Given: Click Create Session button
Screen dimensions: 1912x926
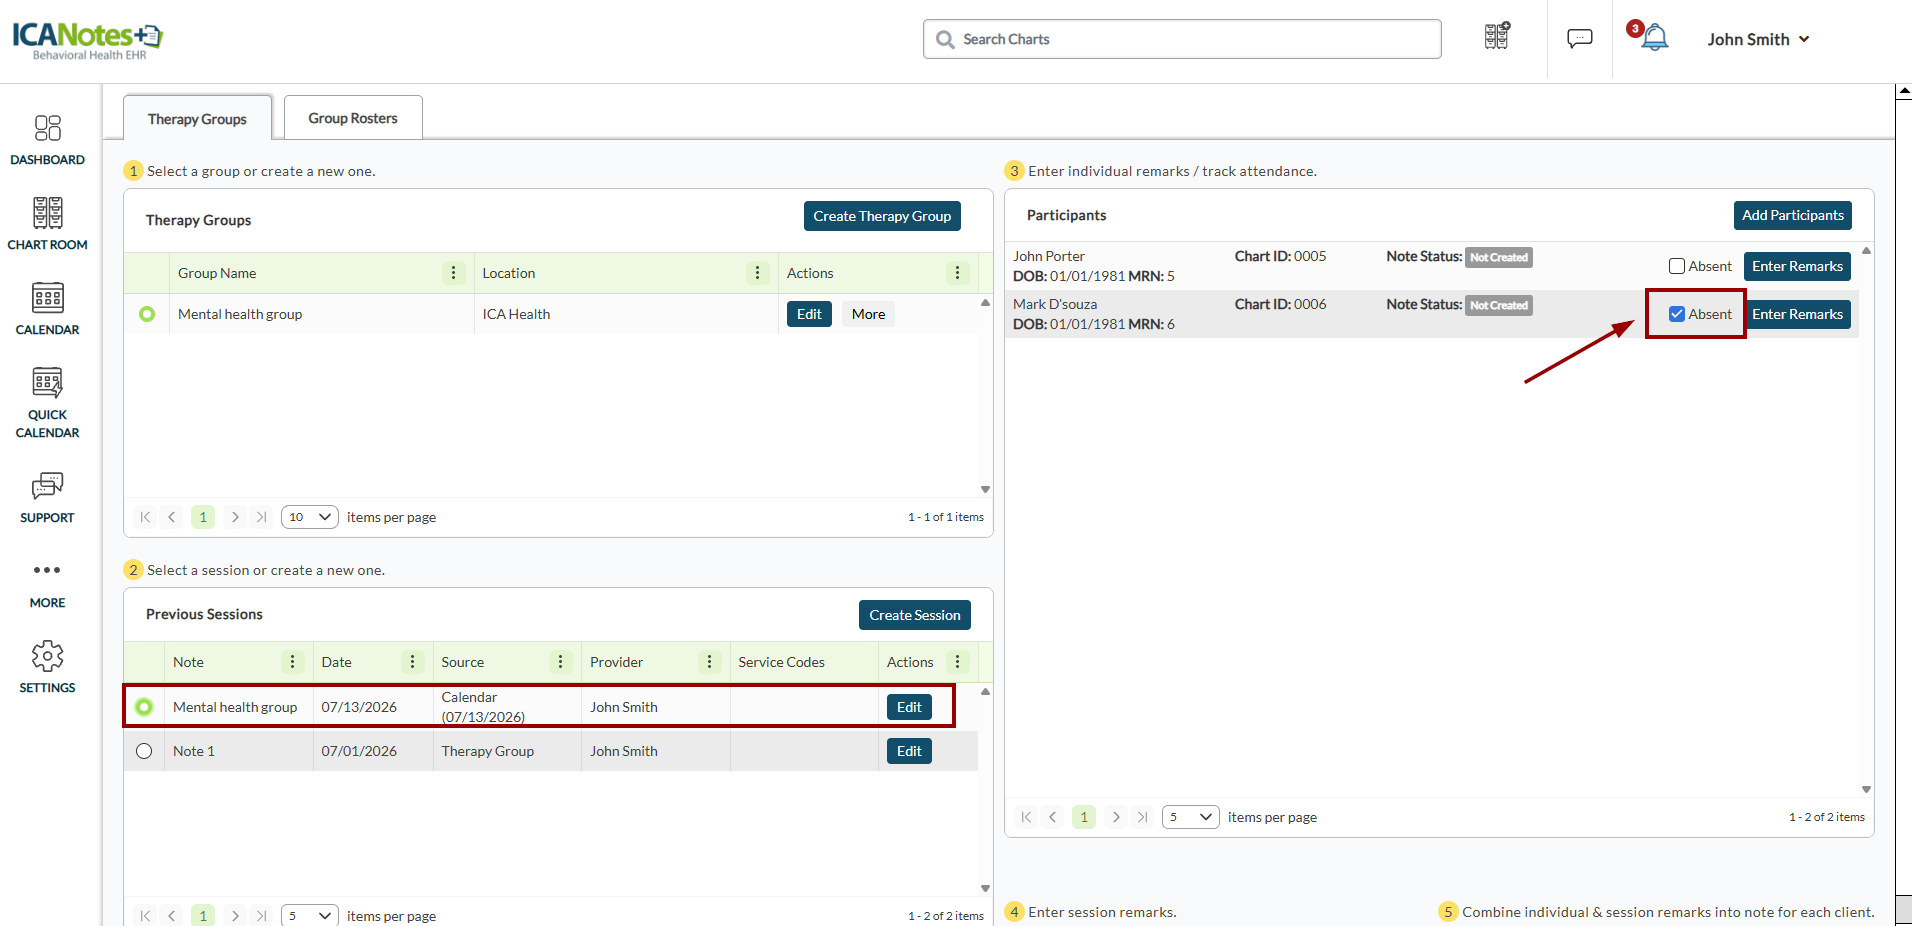Looking at the screenshot, I should coord(915,615).
